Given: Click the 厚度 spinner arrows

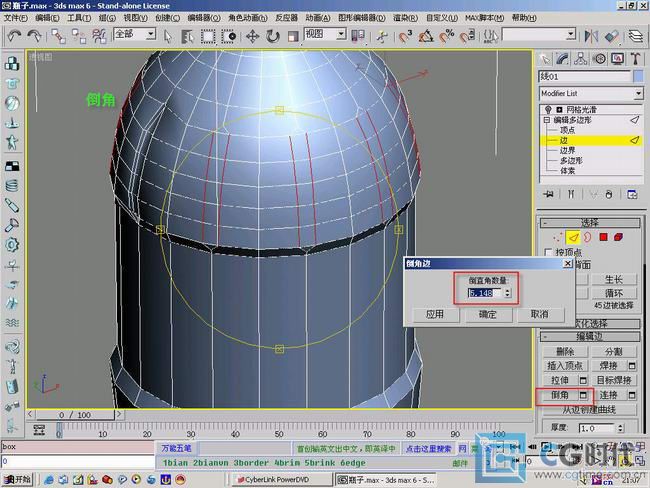Looking at the screenshot, I should tap(620, 428).
